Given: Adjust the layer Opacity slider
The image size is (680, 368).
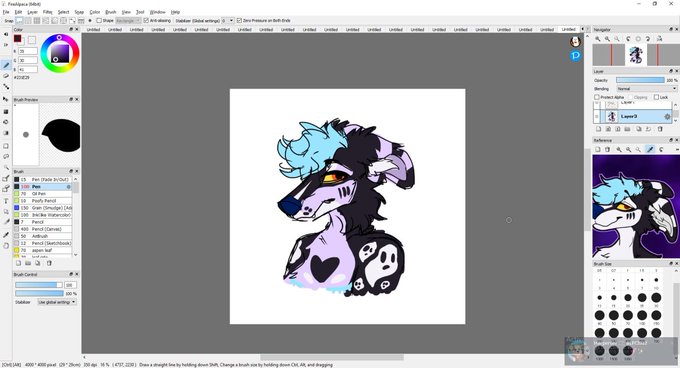Looking at the screenshot, I should pos(640,80).
